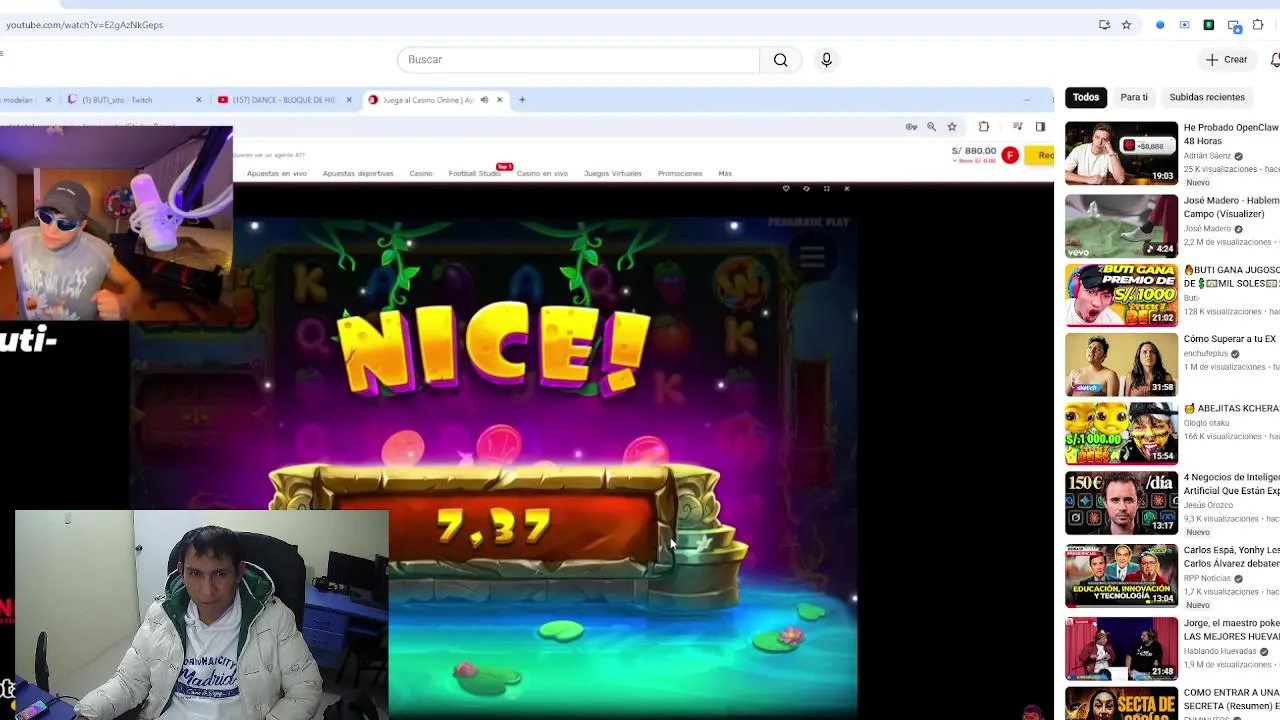This screenshot has width=1280, height=720.
Task: Click the S/ 880.00 balance display
Action: click(x=973, y=151)
